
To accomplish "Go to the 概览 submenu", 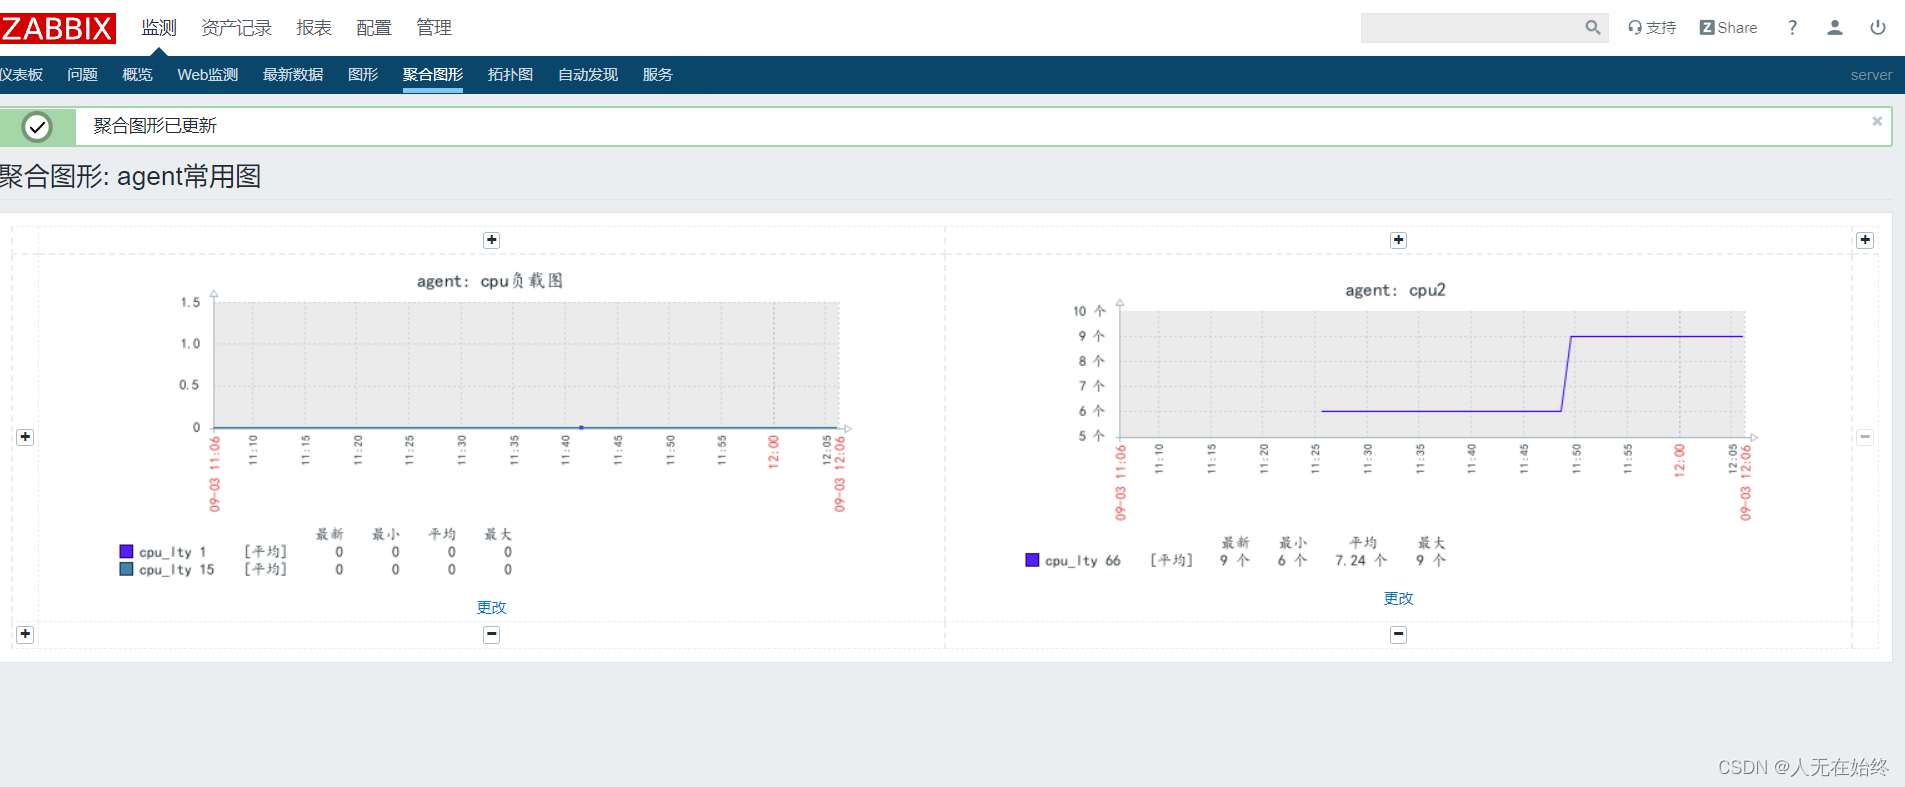I will click(137, 75).
